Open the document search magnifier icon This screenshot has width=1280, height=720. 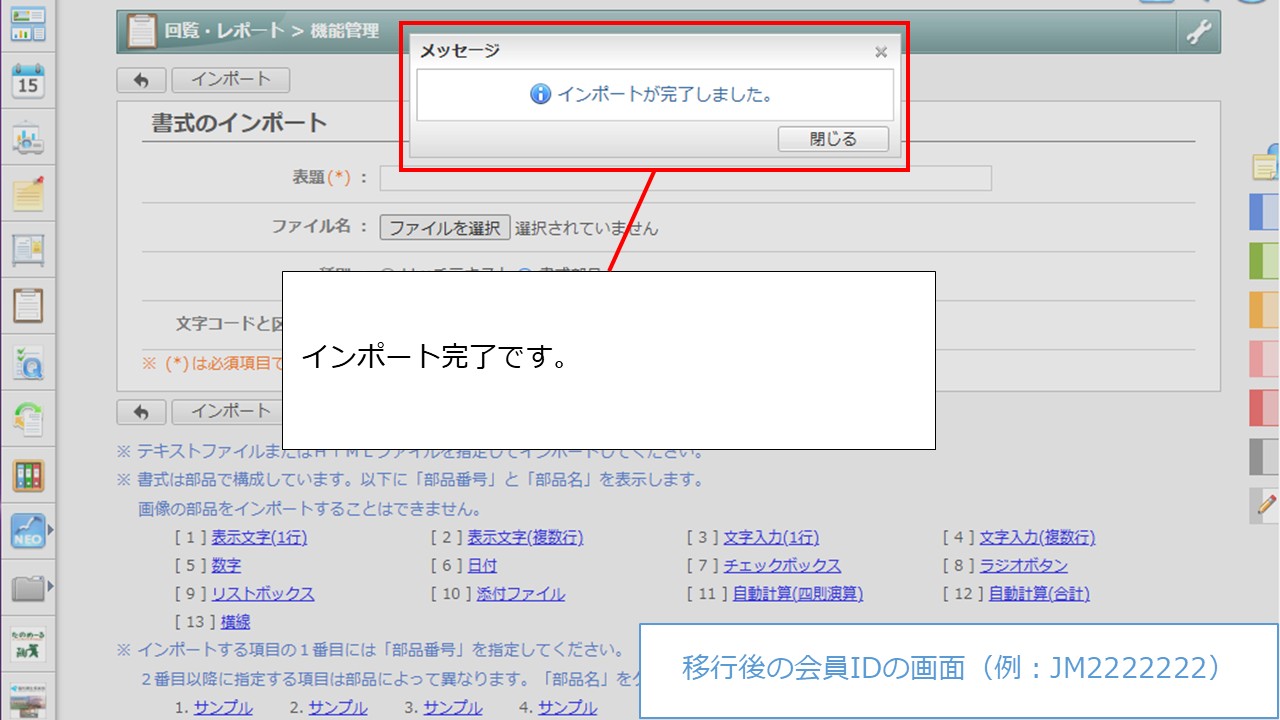[28, 363]
